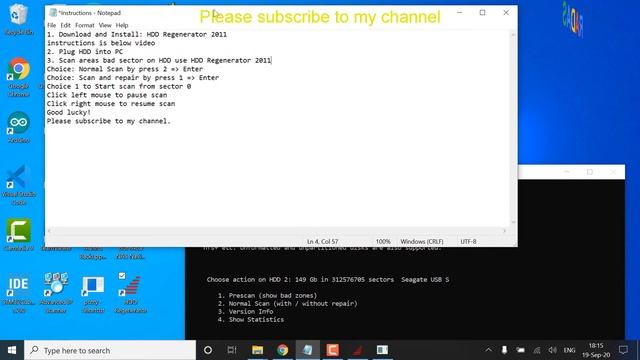Image resolution: width=640 pixels, height=360 pixels.
Task: Click the 100% zoom status entry
Action: (383, 242)
